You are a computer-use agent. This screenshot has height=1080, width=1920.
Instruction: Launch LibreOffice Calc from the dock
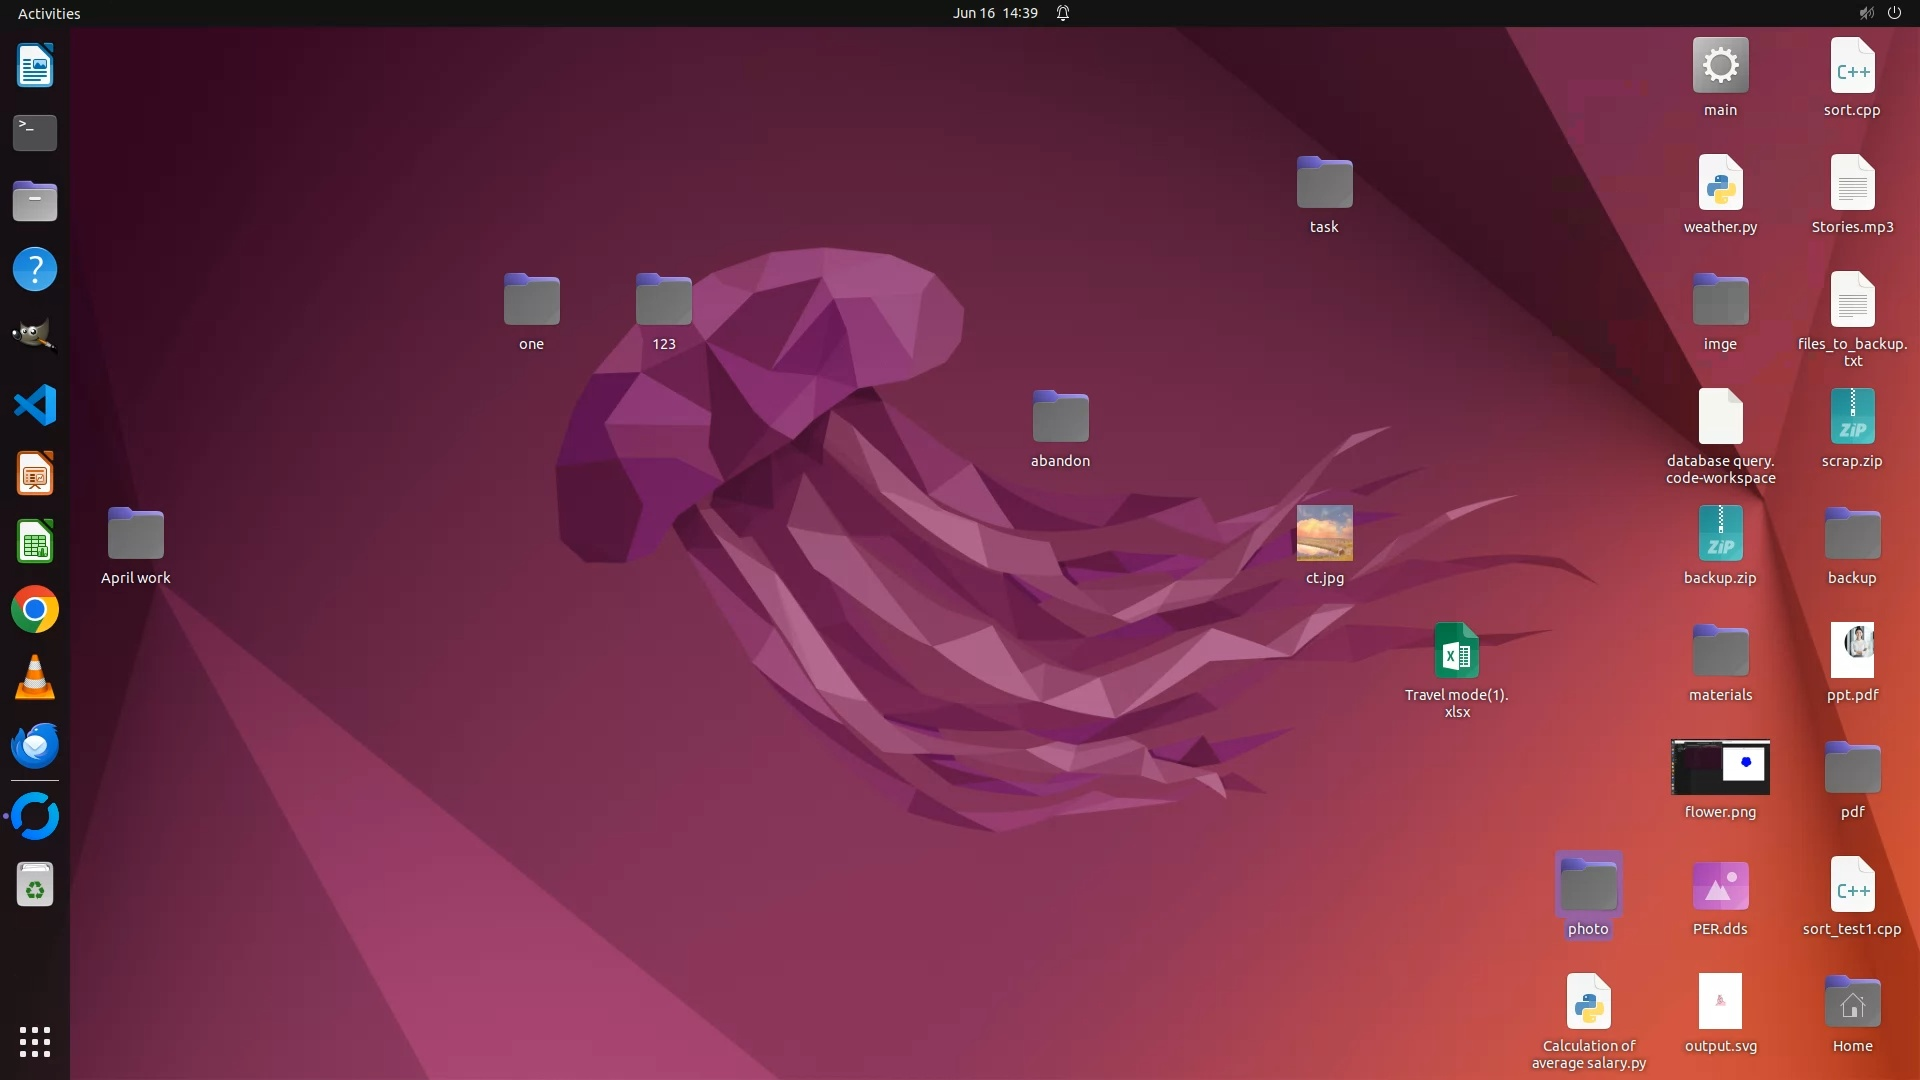pos(35,541)
